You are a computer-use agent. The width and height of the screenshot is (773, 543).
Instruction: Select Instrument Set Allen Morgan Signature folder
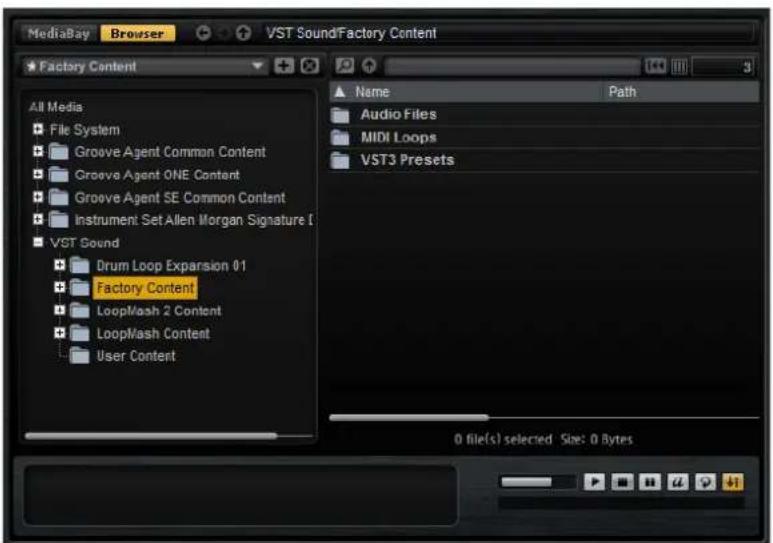tap(193, 220)
